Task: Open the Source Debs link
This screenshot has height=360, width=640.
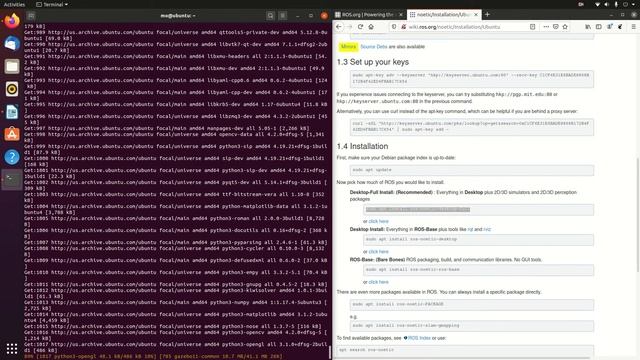Action: click(x=373, y=47)
